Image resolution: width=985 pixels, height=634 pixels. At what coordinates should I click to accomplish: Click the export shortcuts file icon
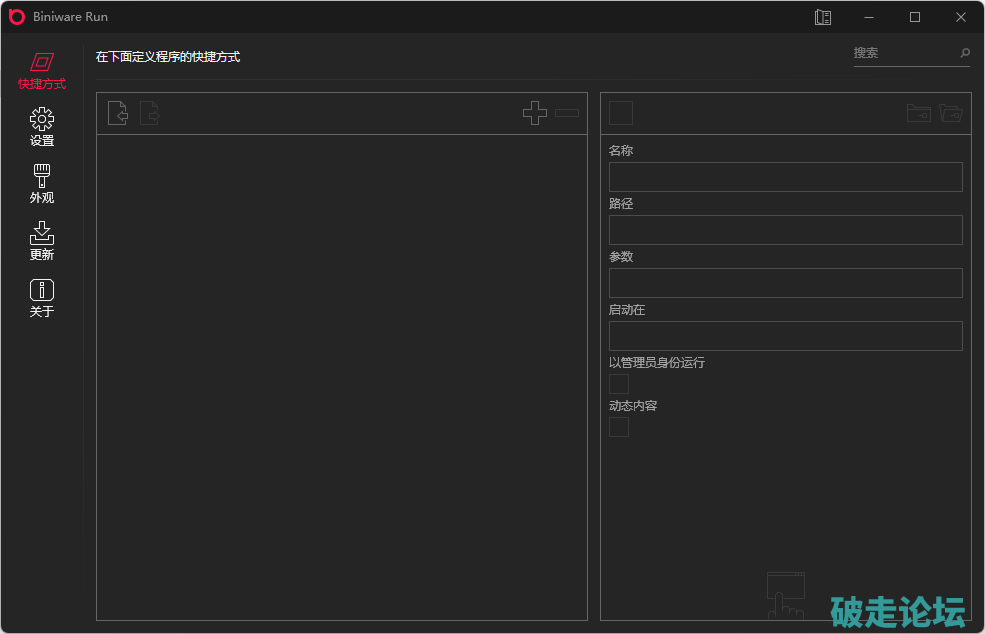pyautogui.click(x=150, y=113)
